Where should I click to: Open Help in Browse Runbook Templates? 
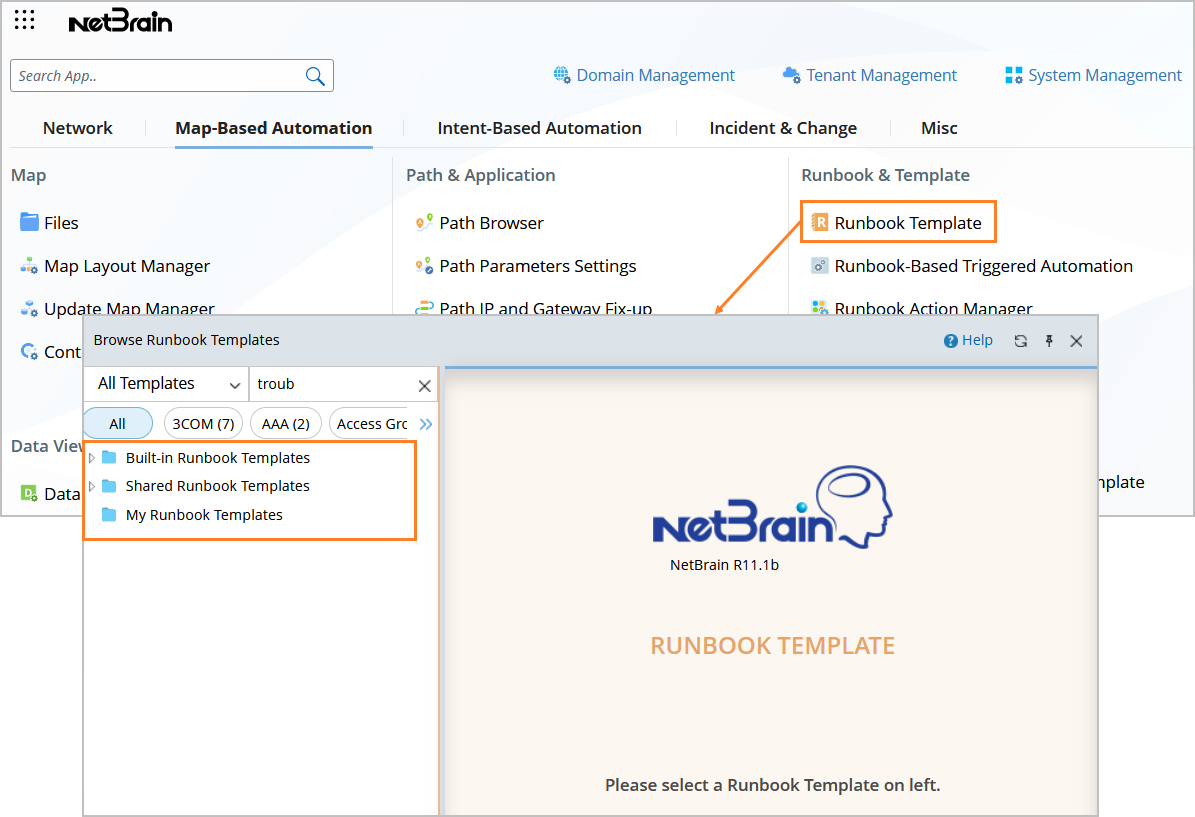coord(968,340)
